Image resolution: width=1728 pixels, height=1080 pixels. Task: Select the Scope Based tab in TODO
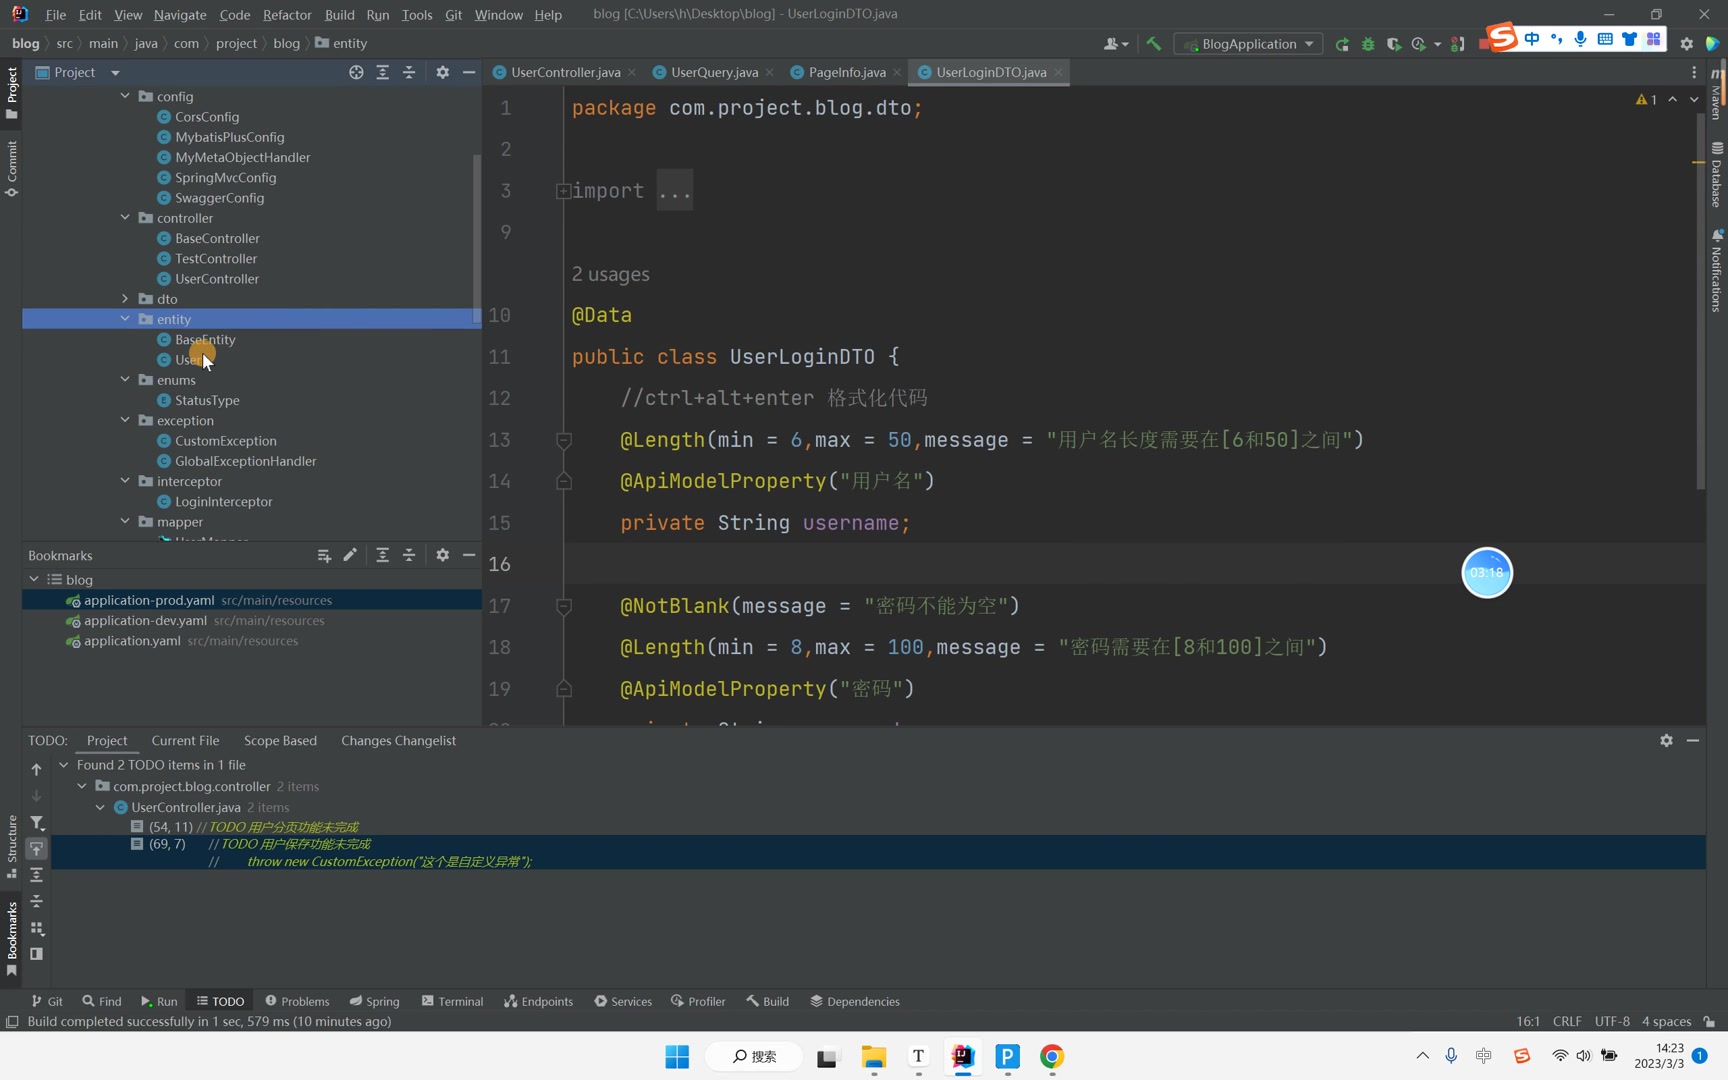pyautogui.click(x=280, y=740)
